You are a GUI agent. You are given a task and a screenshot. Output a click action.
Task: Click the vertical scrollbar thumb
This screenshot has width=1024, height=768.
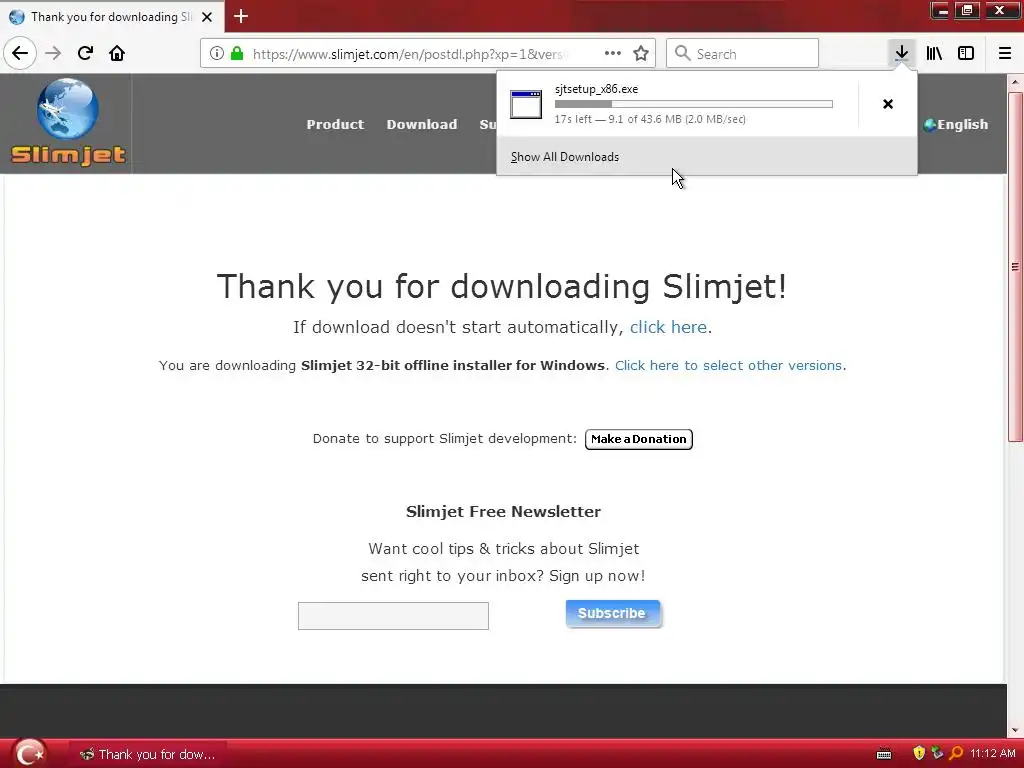(1015, 268)
